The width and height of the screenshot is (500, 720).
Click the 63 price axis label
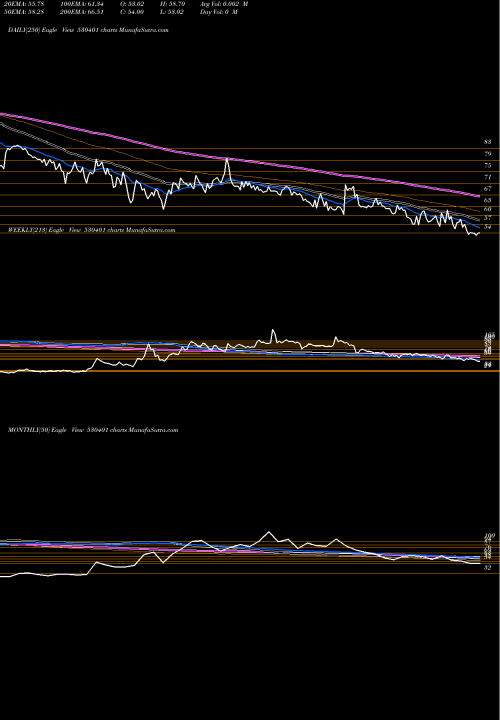point(488,200)
